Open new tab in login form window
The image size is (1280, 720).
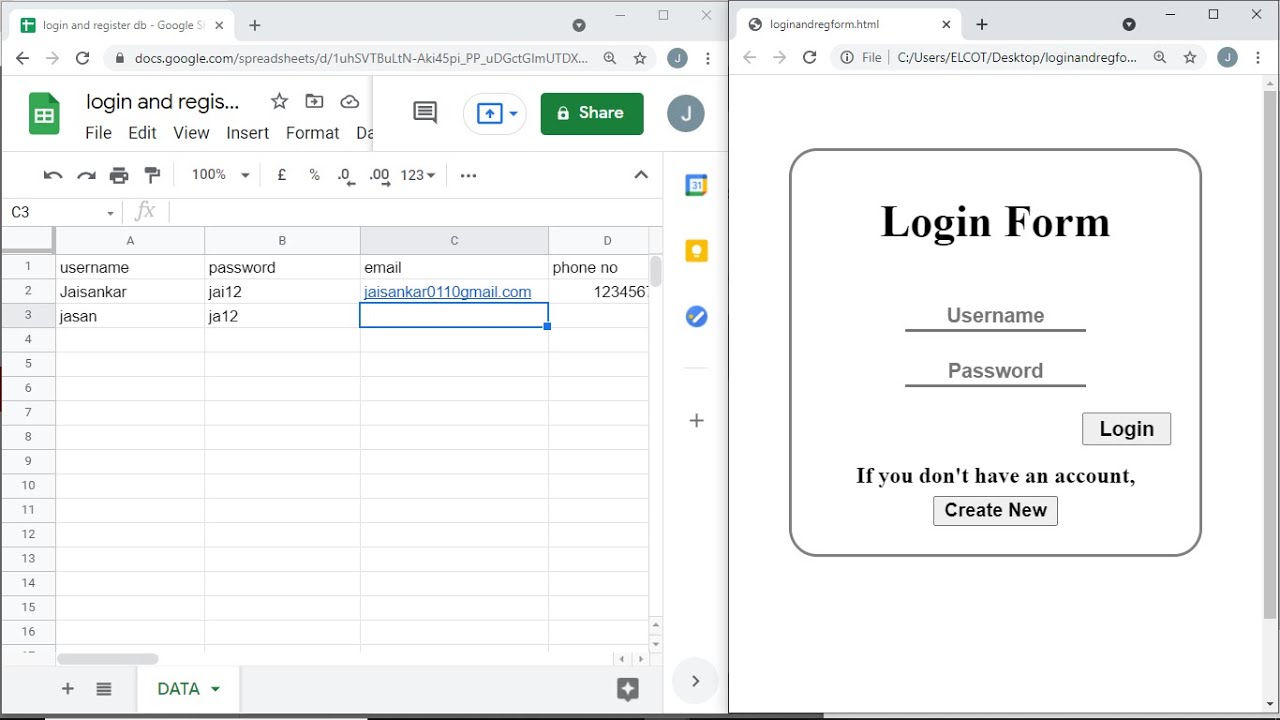pyautogui.click(x=982, y=24)
